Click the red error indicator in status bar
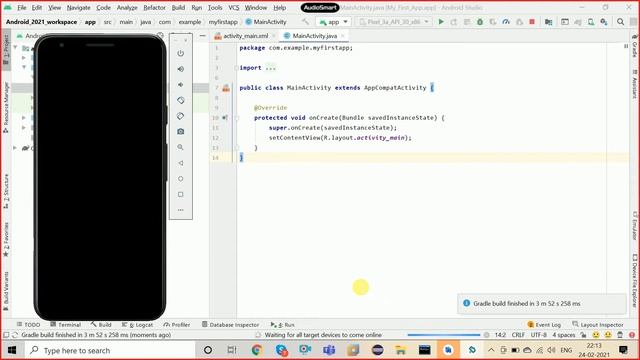This screenshot has width=640, height=360. click(632, 335)
